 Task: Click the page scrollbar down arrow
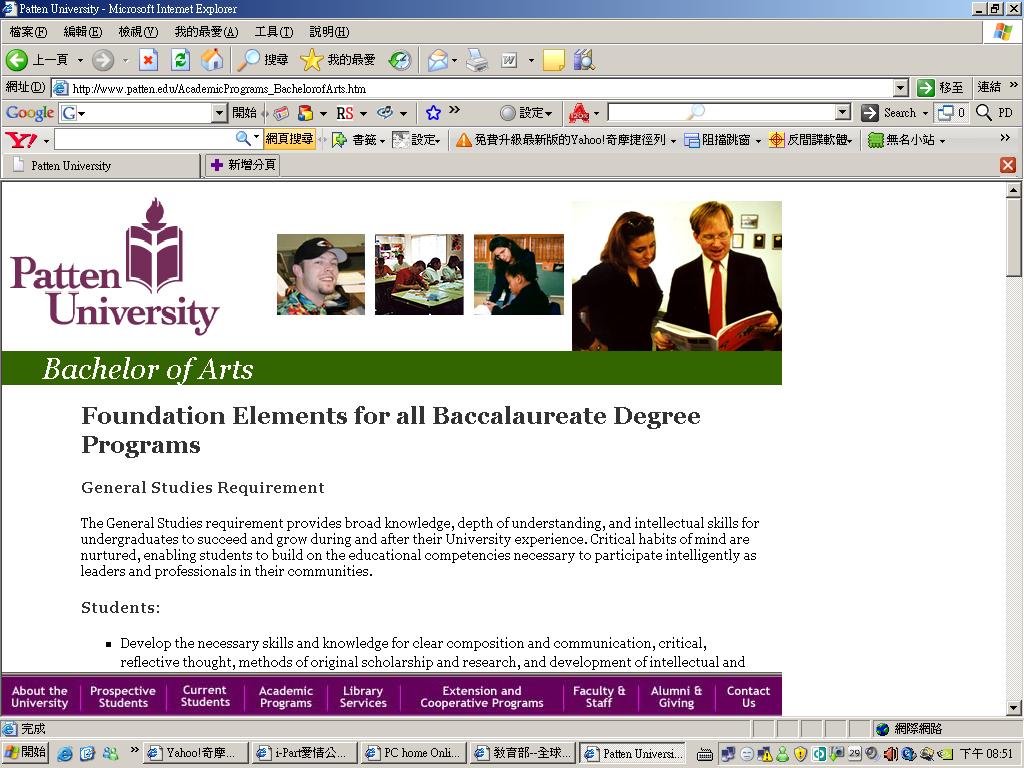(x=1013, y=708)
